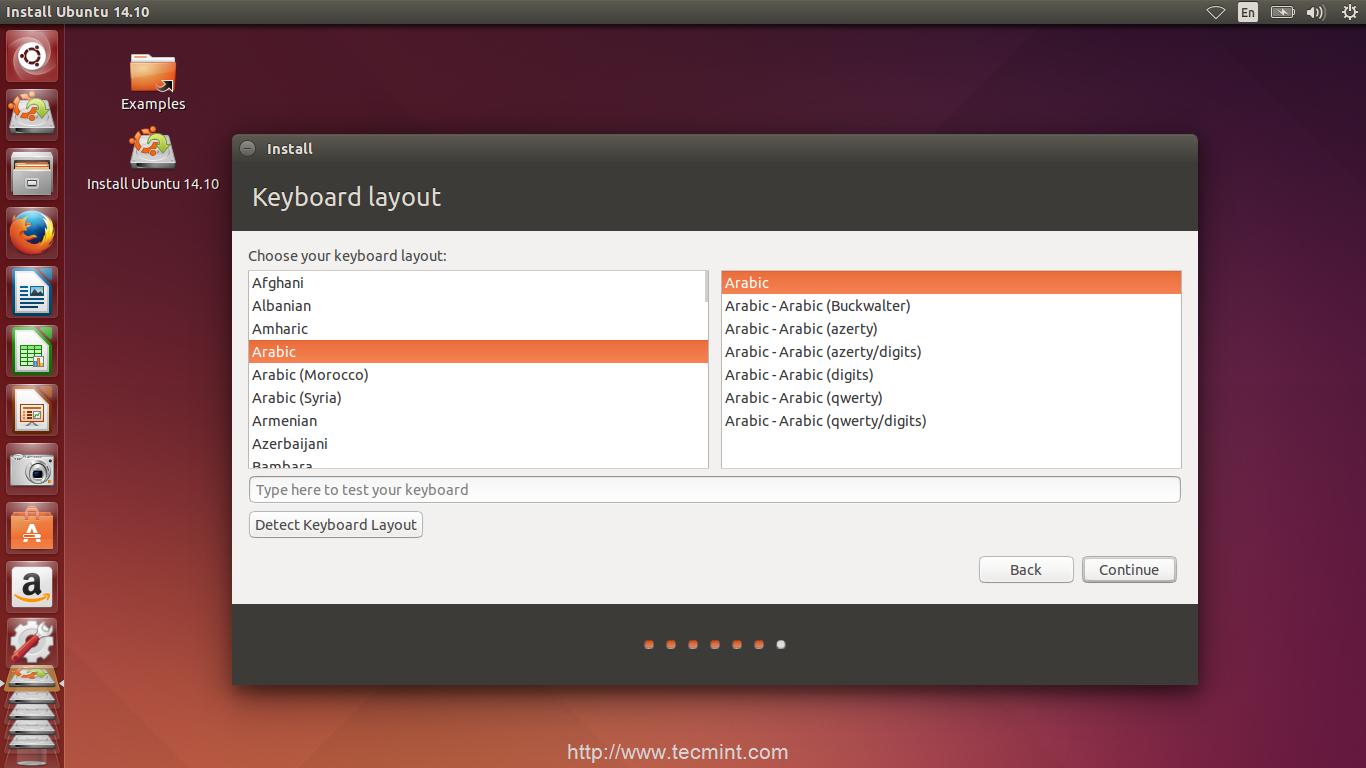Open the battery indicator menu
This screenshot has width=1366, height=768.
(x=1282, y=12)
